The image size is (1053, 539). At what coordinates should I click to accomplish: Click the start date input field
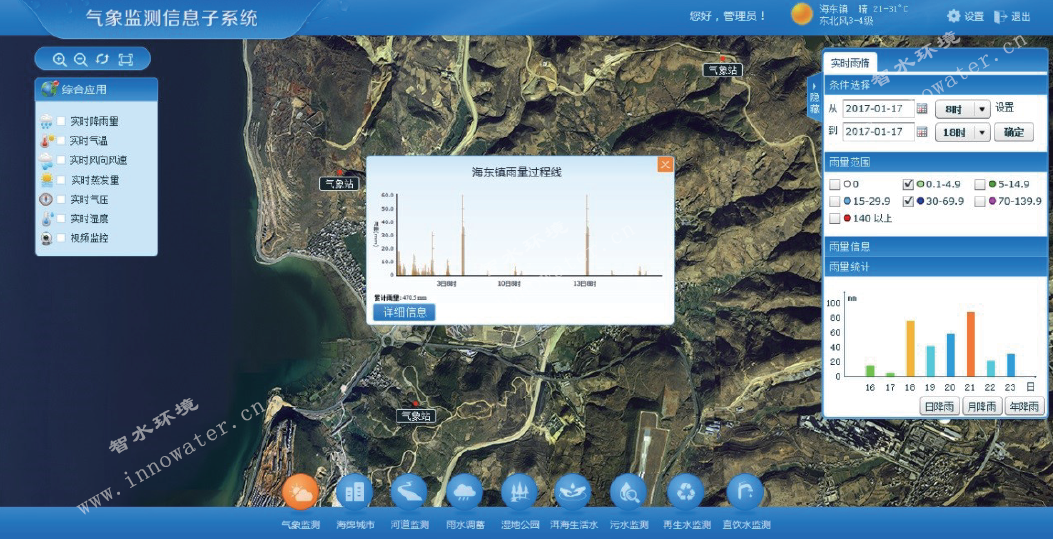coord(878,109)
